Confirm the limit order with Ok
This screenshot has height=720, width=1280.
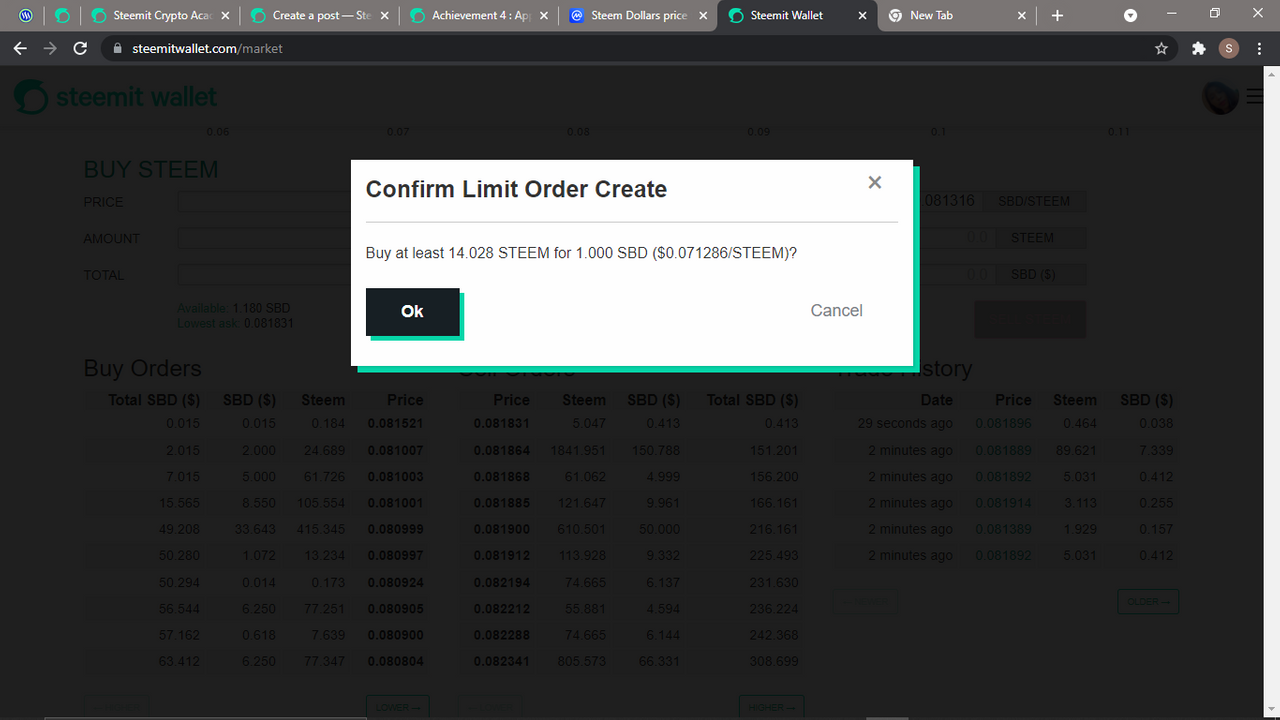click(x=412, y=312)
